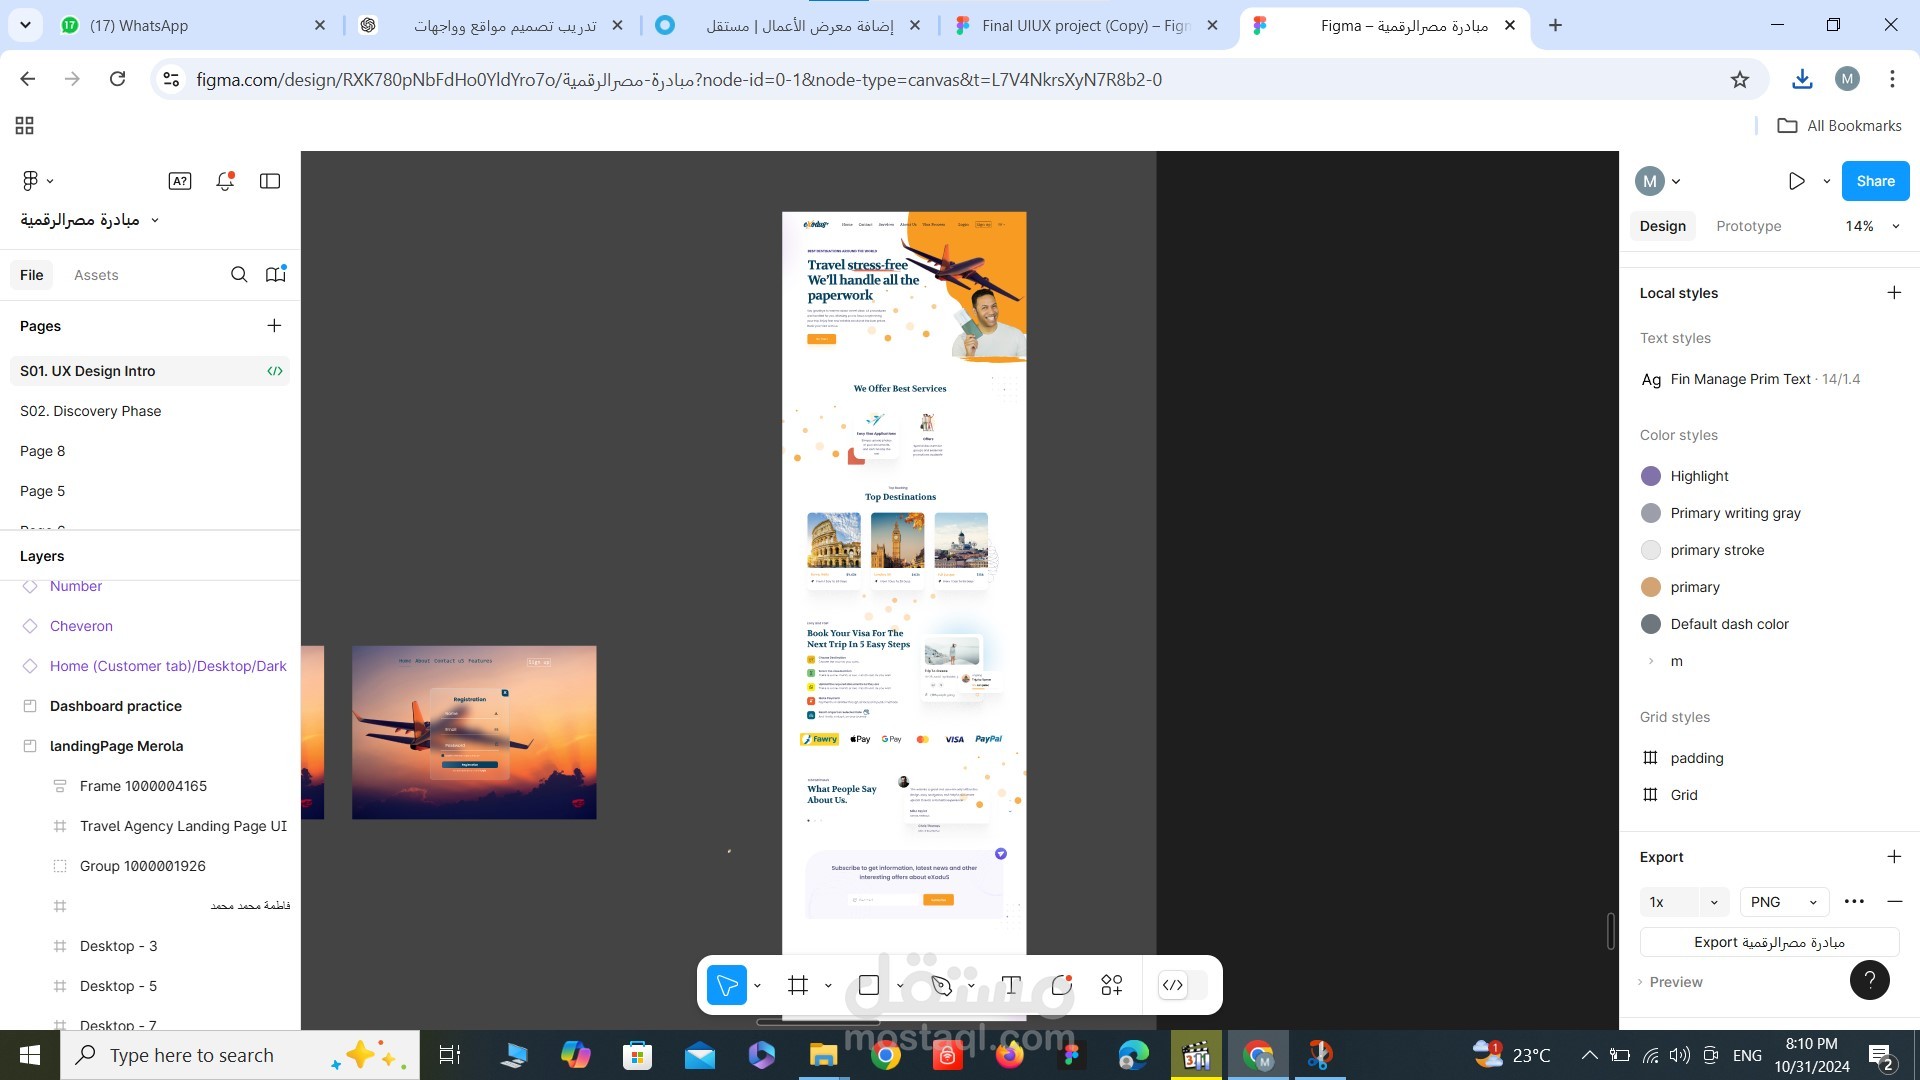Click the padding grid style icon
This screenshot has height=1080, width=1920.
point(1650,757)
